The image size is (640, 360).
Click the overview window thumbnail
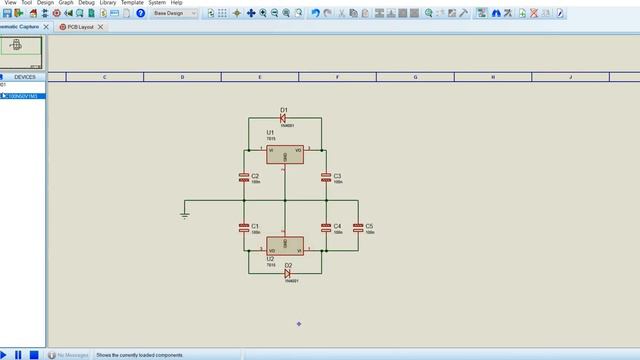point(21,52)
